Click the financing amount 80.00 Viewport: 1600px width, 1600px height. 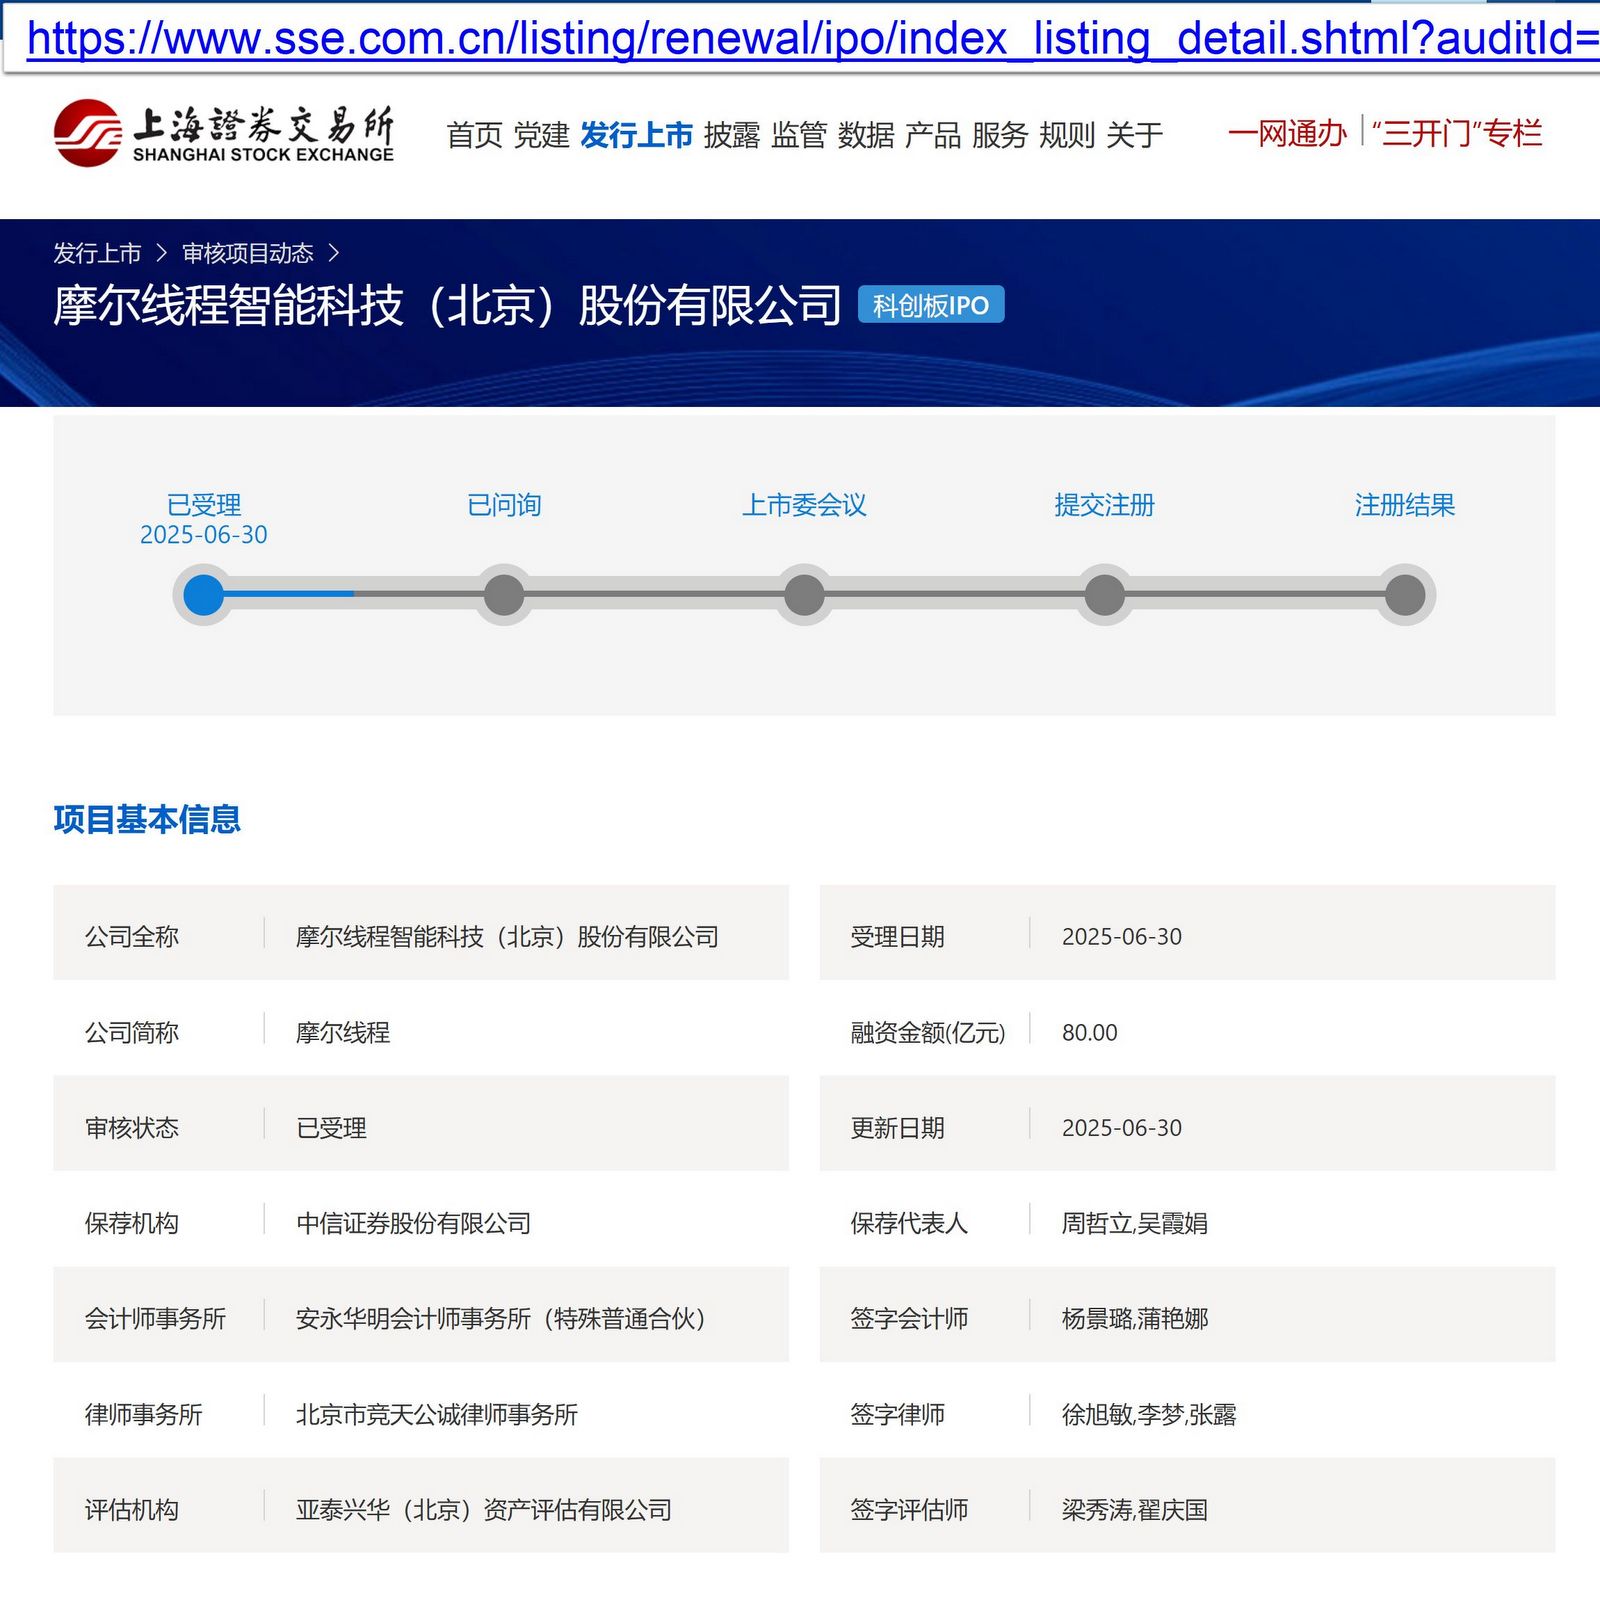click(x=1089, y=1032)
